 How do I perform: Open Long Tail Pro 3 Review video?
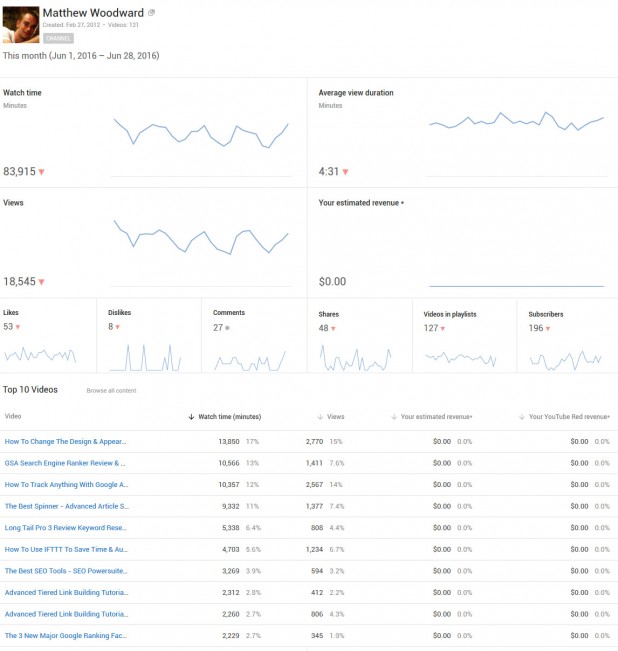(66, 527)
